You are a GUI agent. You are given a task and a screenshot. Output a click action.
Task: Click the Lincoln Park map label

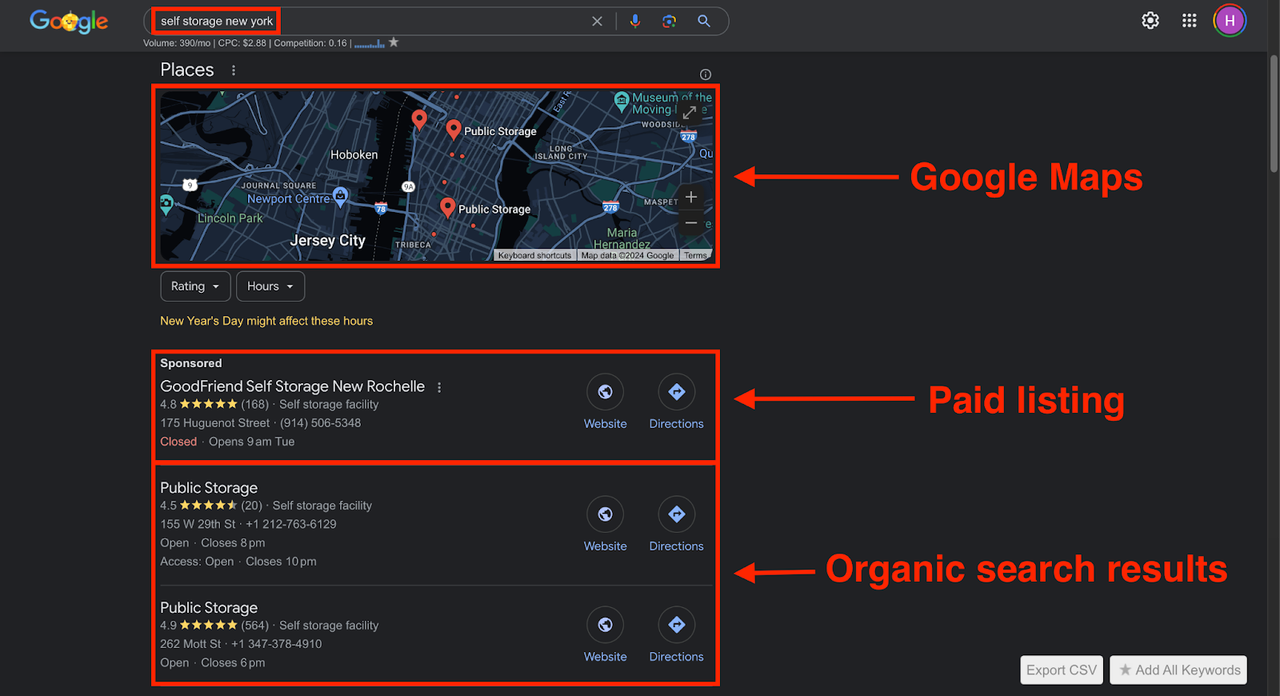(x=230, y=218)
